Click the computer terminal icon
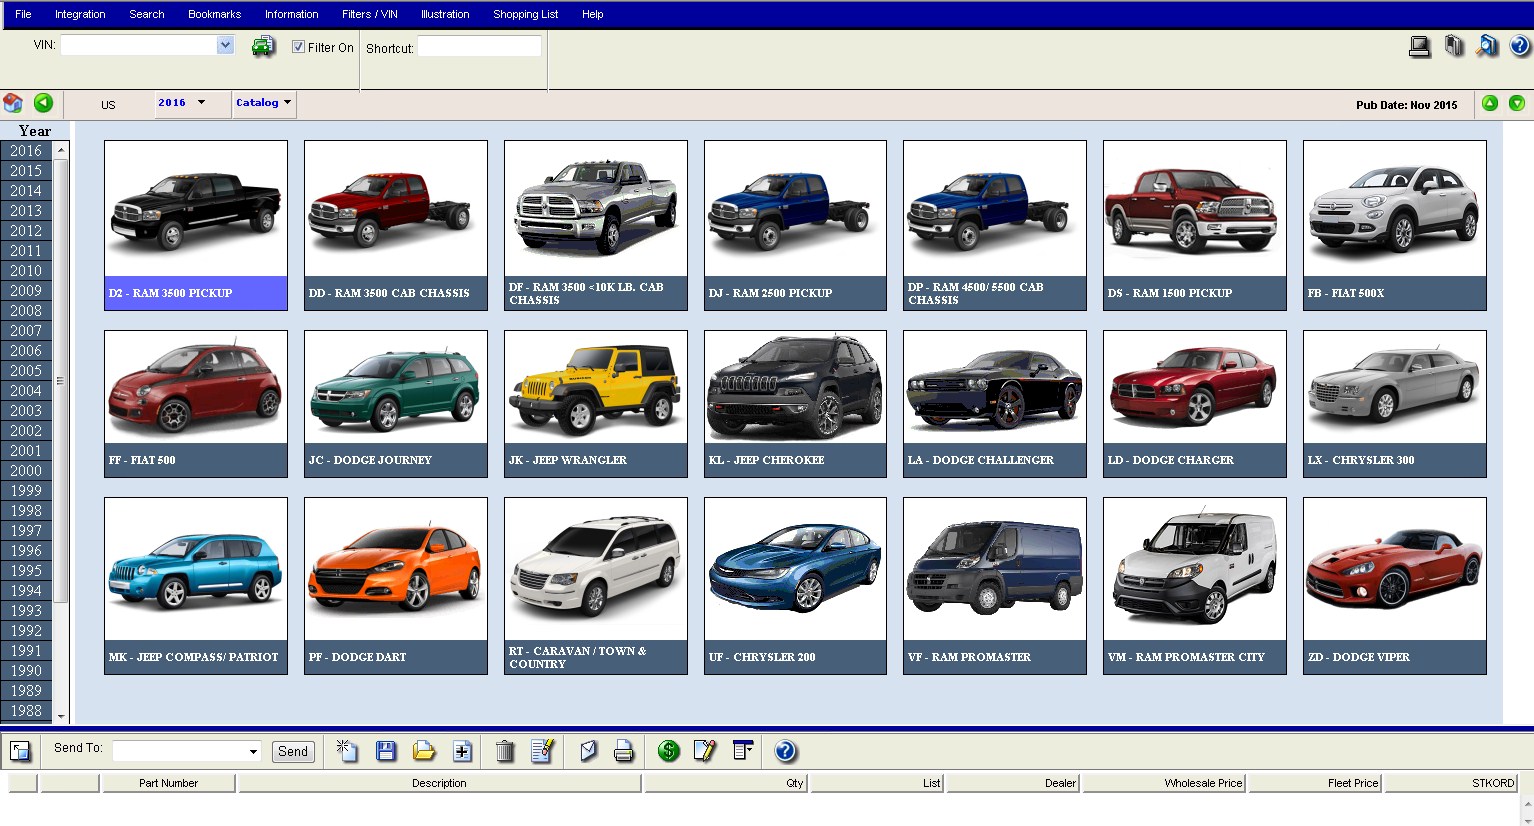Screen dimensions: 1534x826 1419,46
